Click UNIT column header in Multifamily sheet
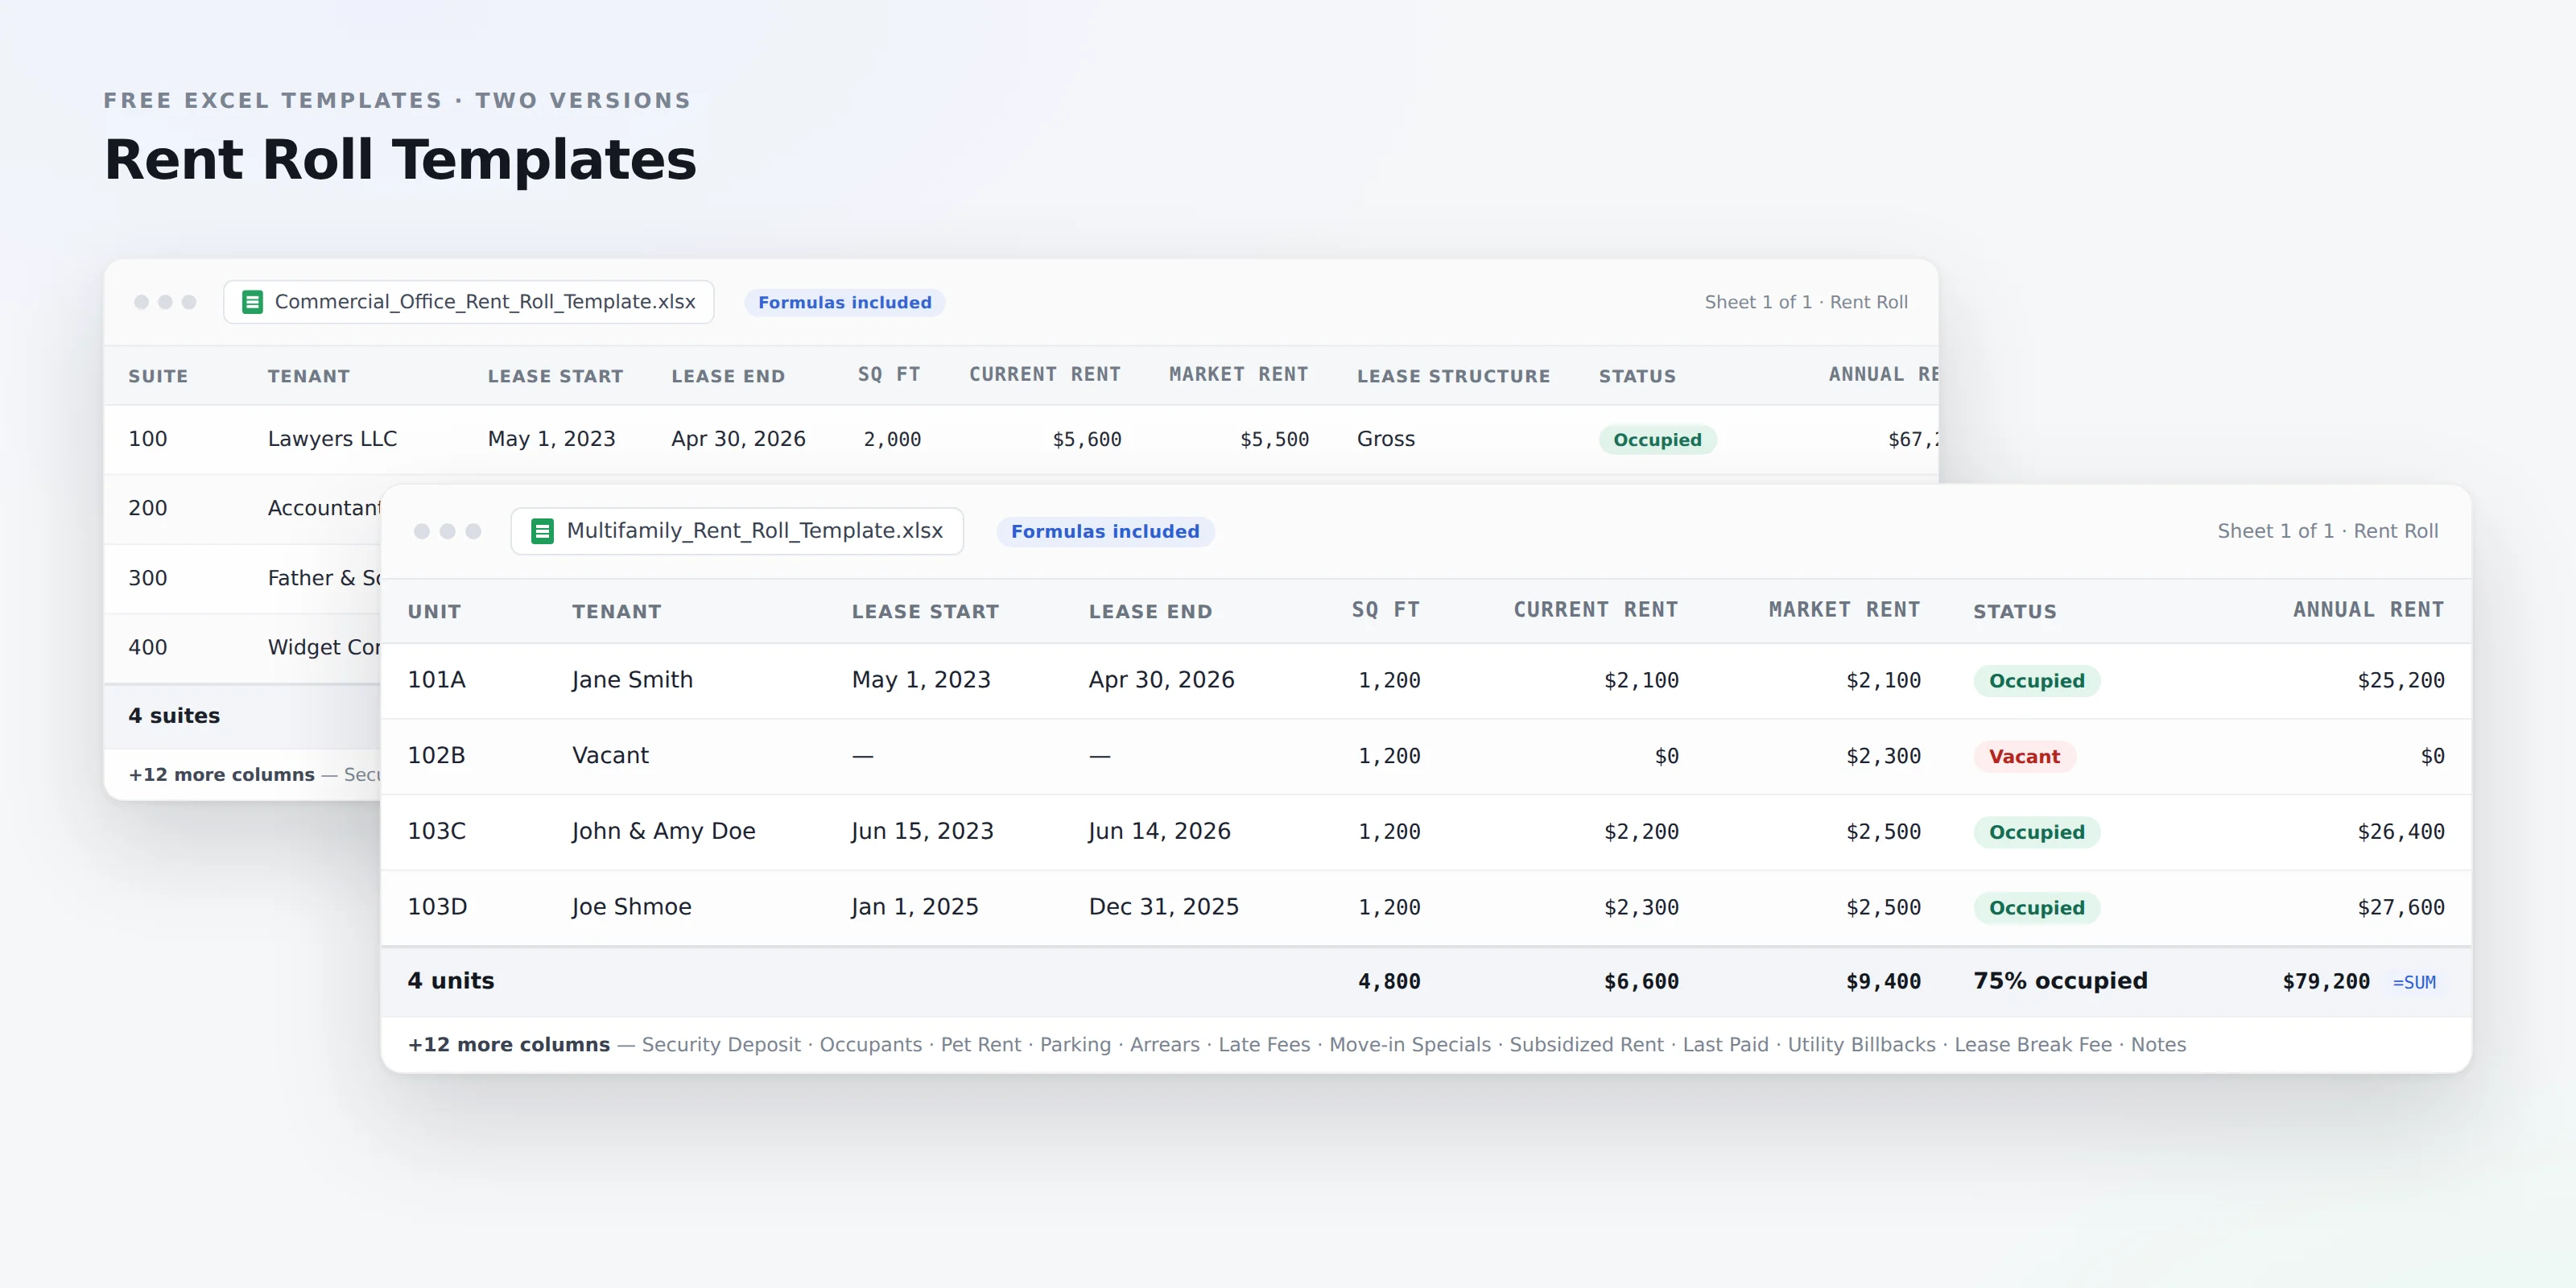Image resolution: width=2576 pixels, height=1288 pixels. click(x=434, y=611)
